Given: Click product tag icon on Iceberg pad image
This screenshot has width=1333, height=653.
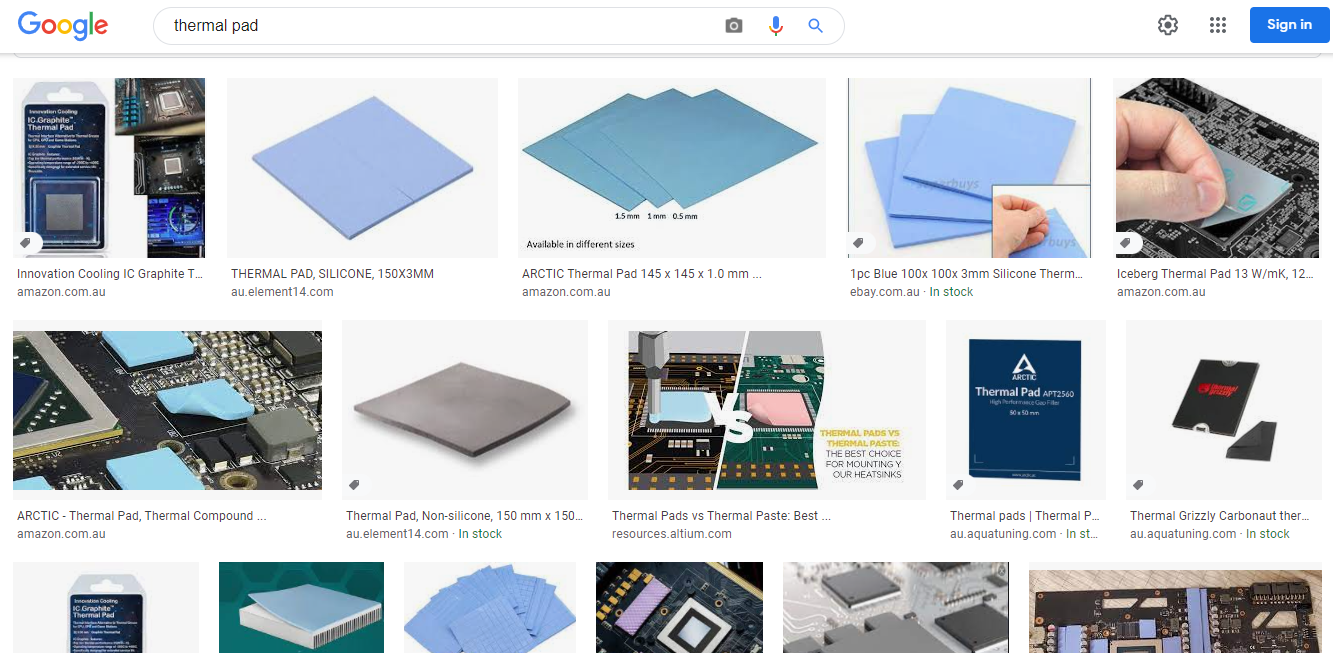Looking at the screenshot, I should pos(1126,243).
